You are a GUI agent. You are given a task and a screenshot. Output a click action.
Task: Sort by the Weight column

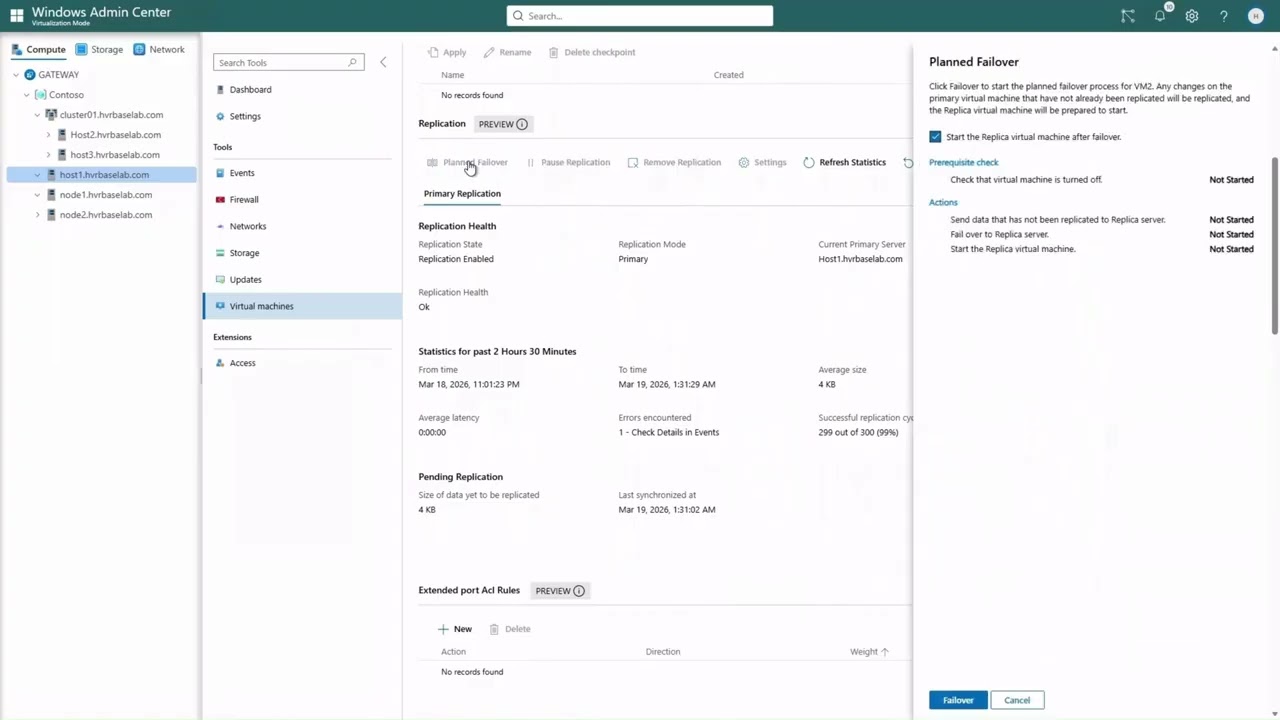869,652
